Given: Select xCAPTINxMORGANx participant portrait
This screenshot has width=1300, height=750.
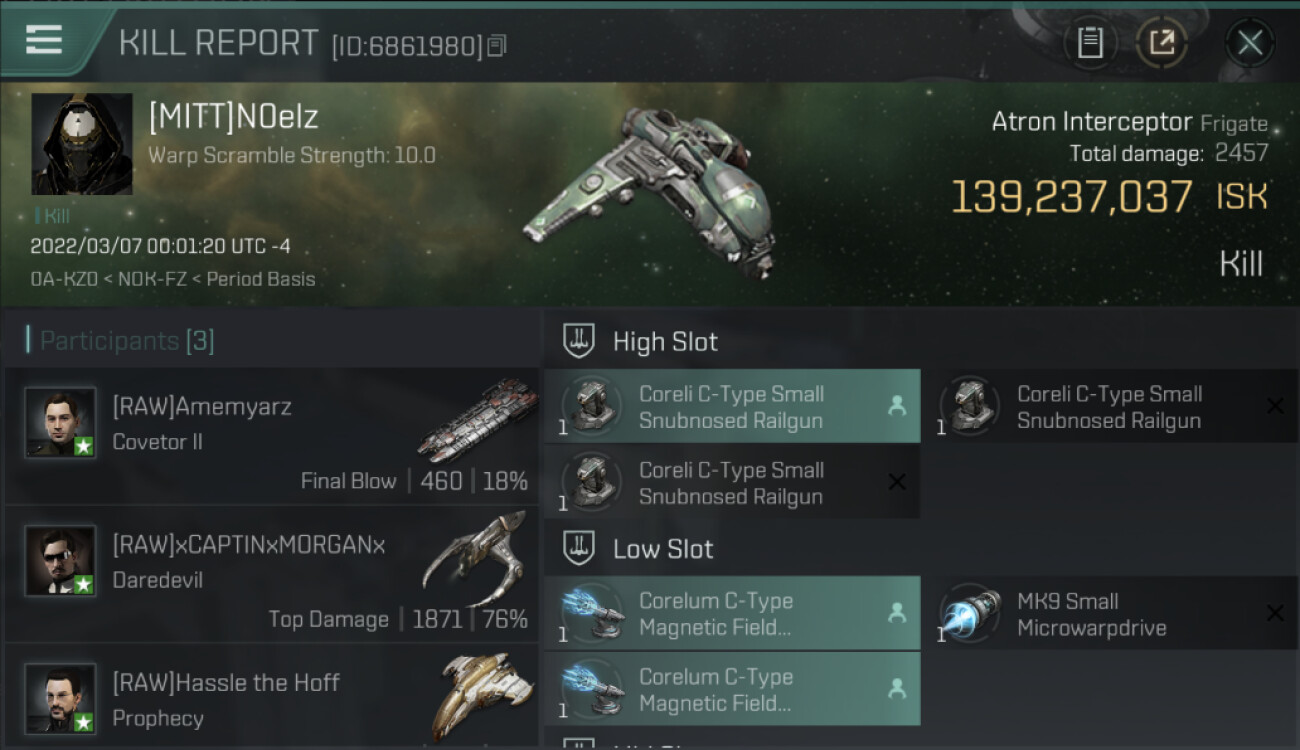Looking at the screenshot, I should point(60,561).
